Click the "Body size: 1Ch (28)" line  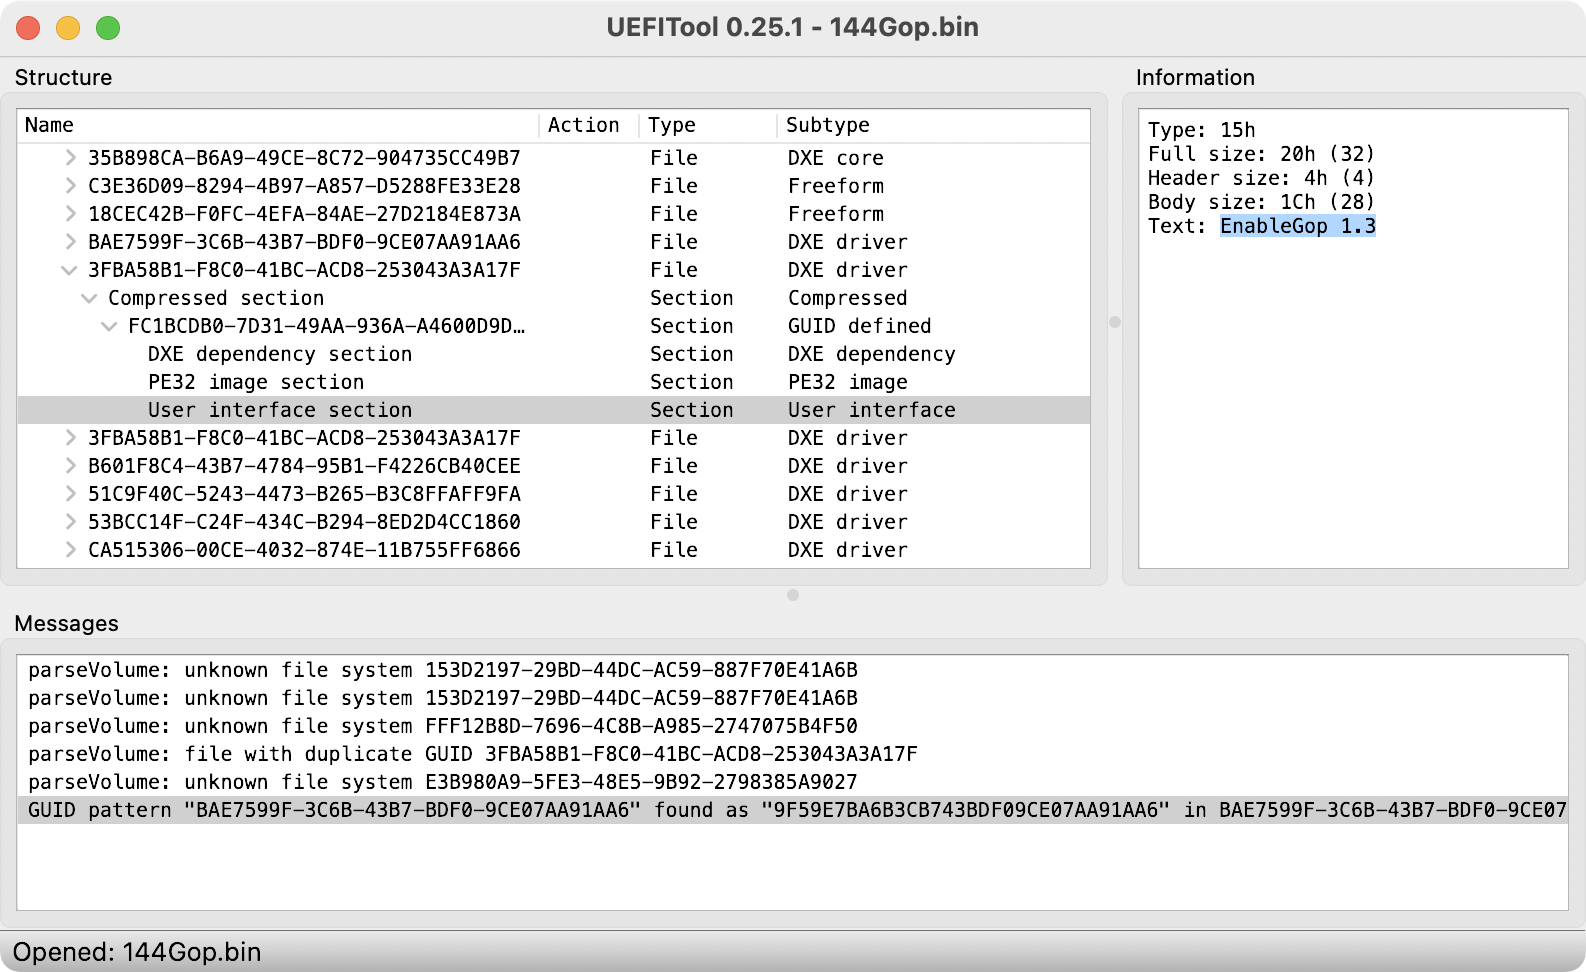tap(1262, 202)
